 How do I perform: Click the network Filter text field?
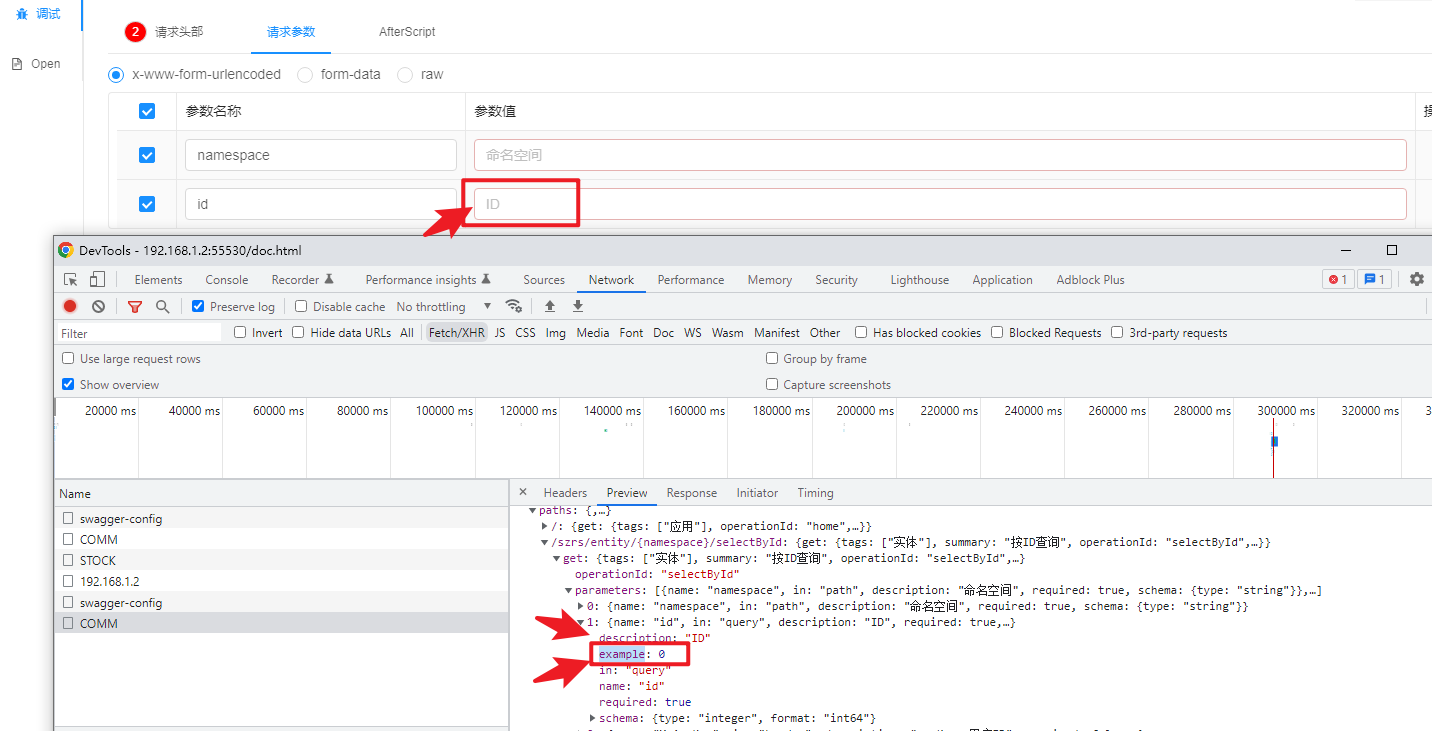tap(140, 333)
